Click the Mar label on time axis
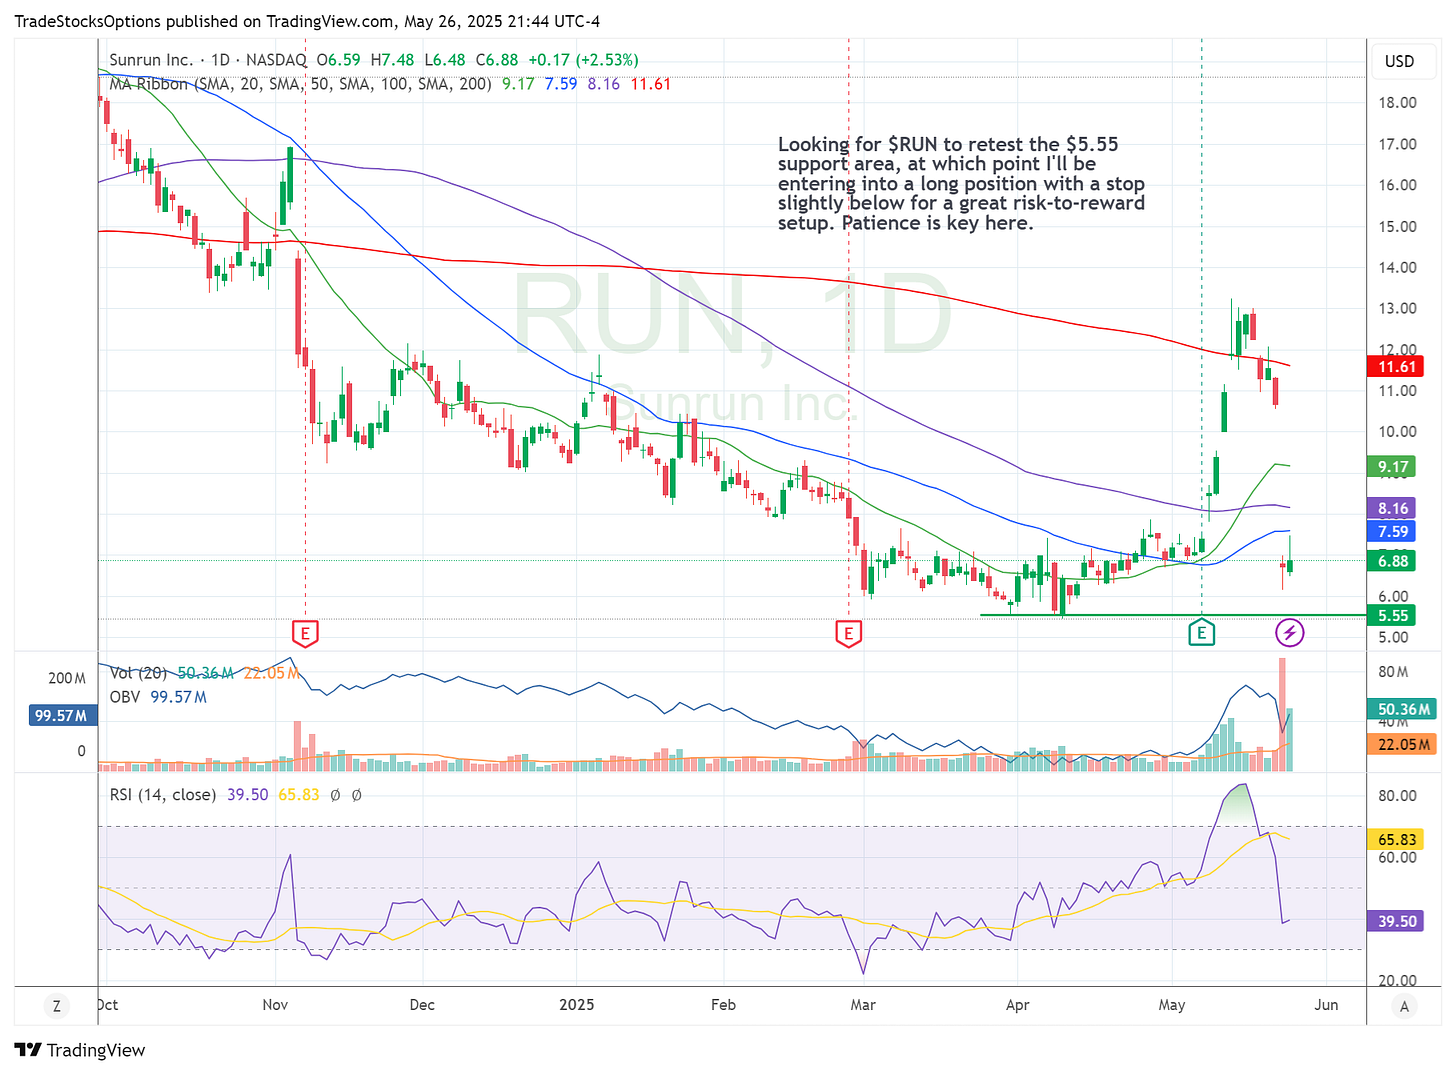This screenshot has height=1074, width=1456. click(863, 1005)
